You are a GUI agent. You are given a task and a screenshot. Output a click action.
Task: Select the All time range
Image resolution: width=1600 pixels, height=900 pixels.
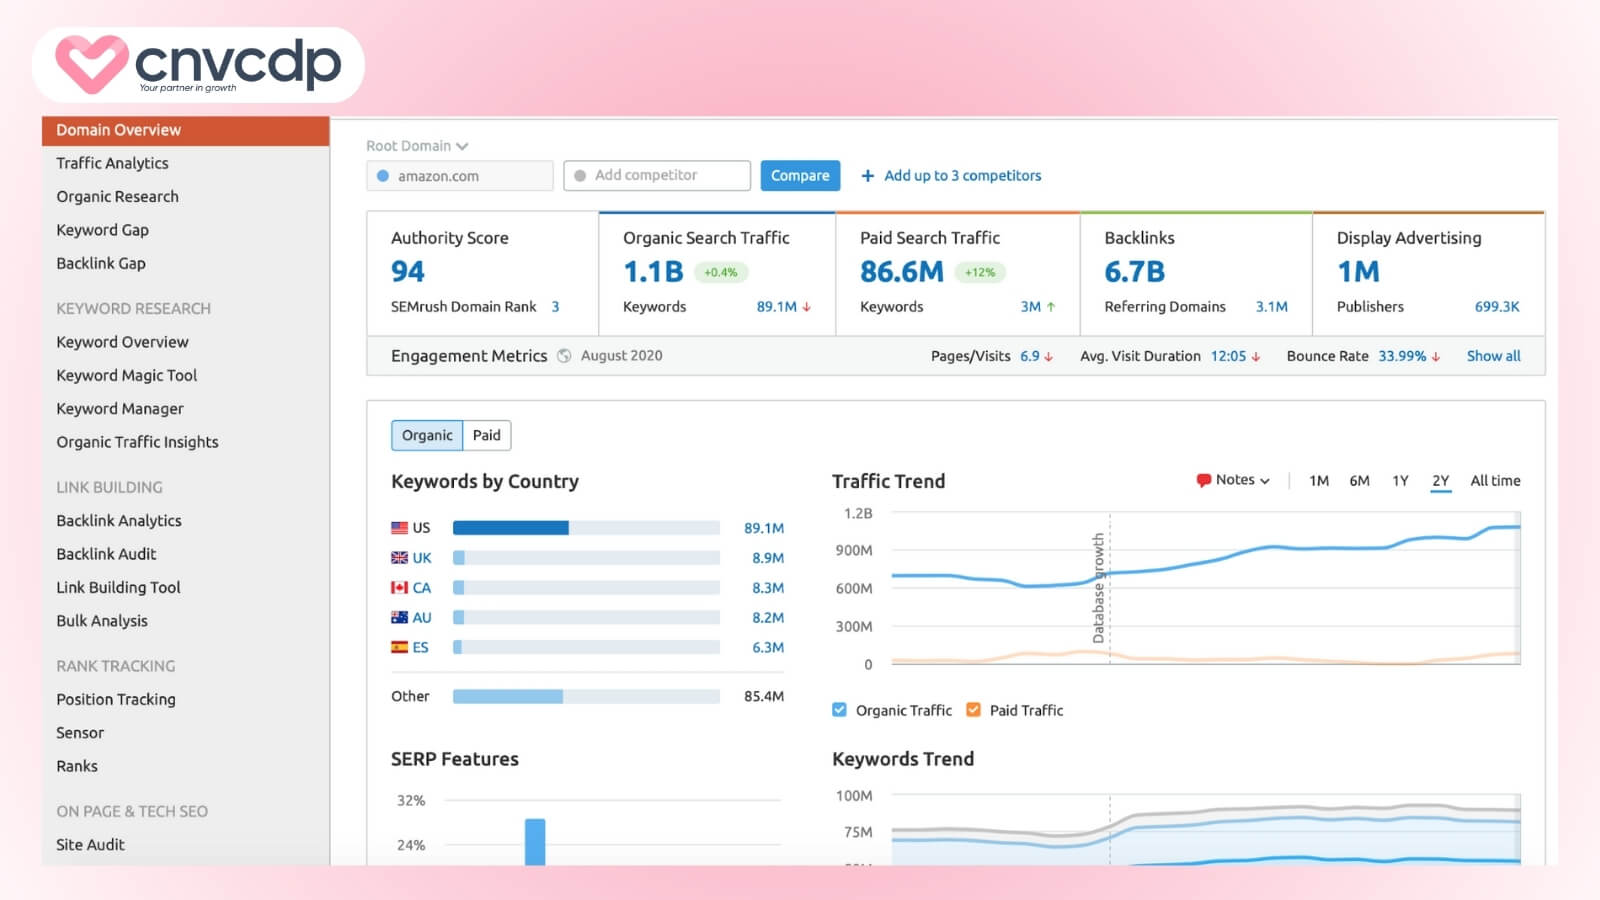click(1495, 481)
